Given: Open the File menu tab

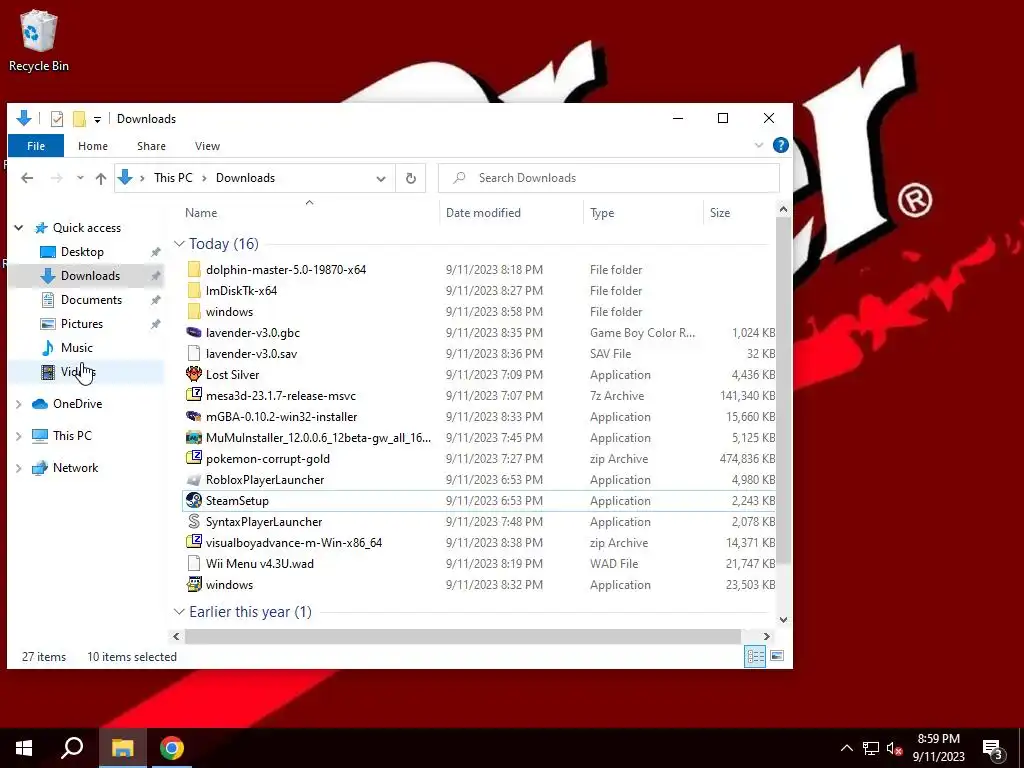Looking at the screenshot, I should click(x=36, y=146).
